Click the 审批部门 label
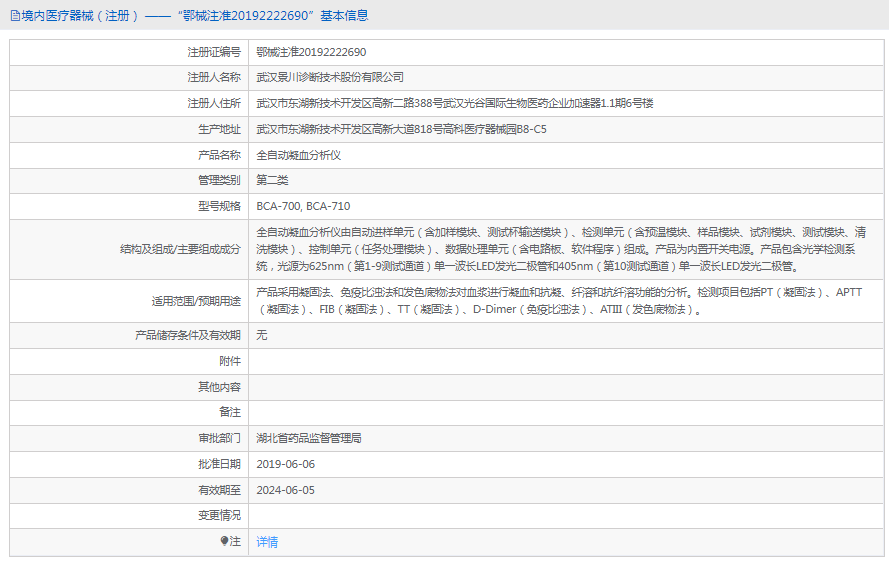889x561 pixels. coord(219,438)
